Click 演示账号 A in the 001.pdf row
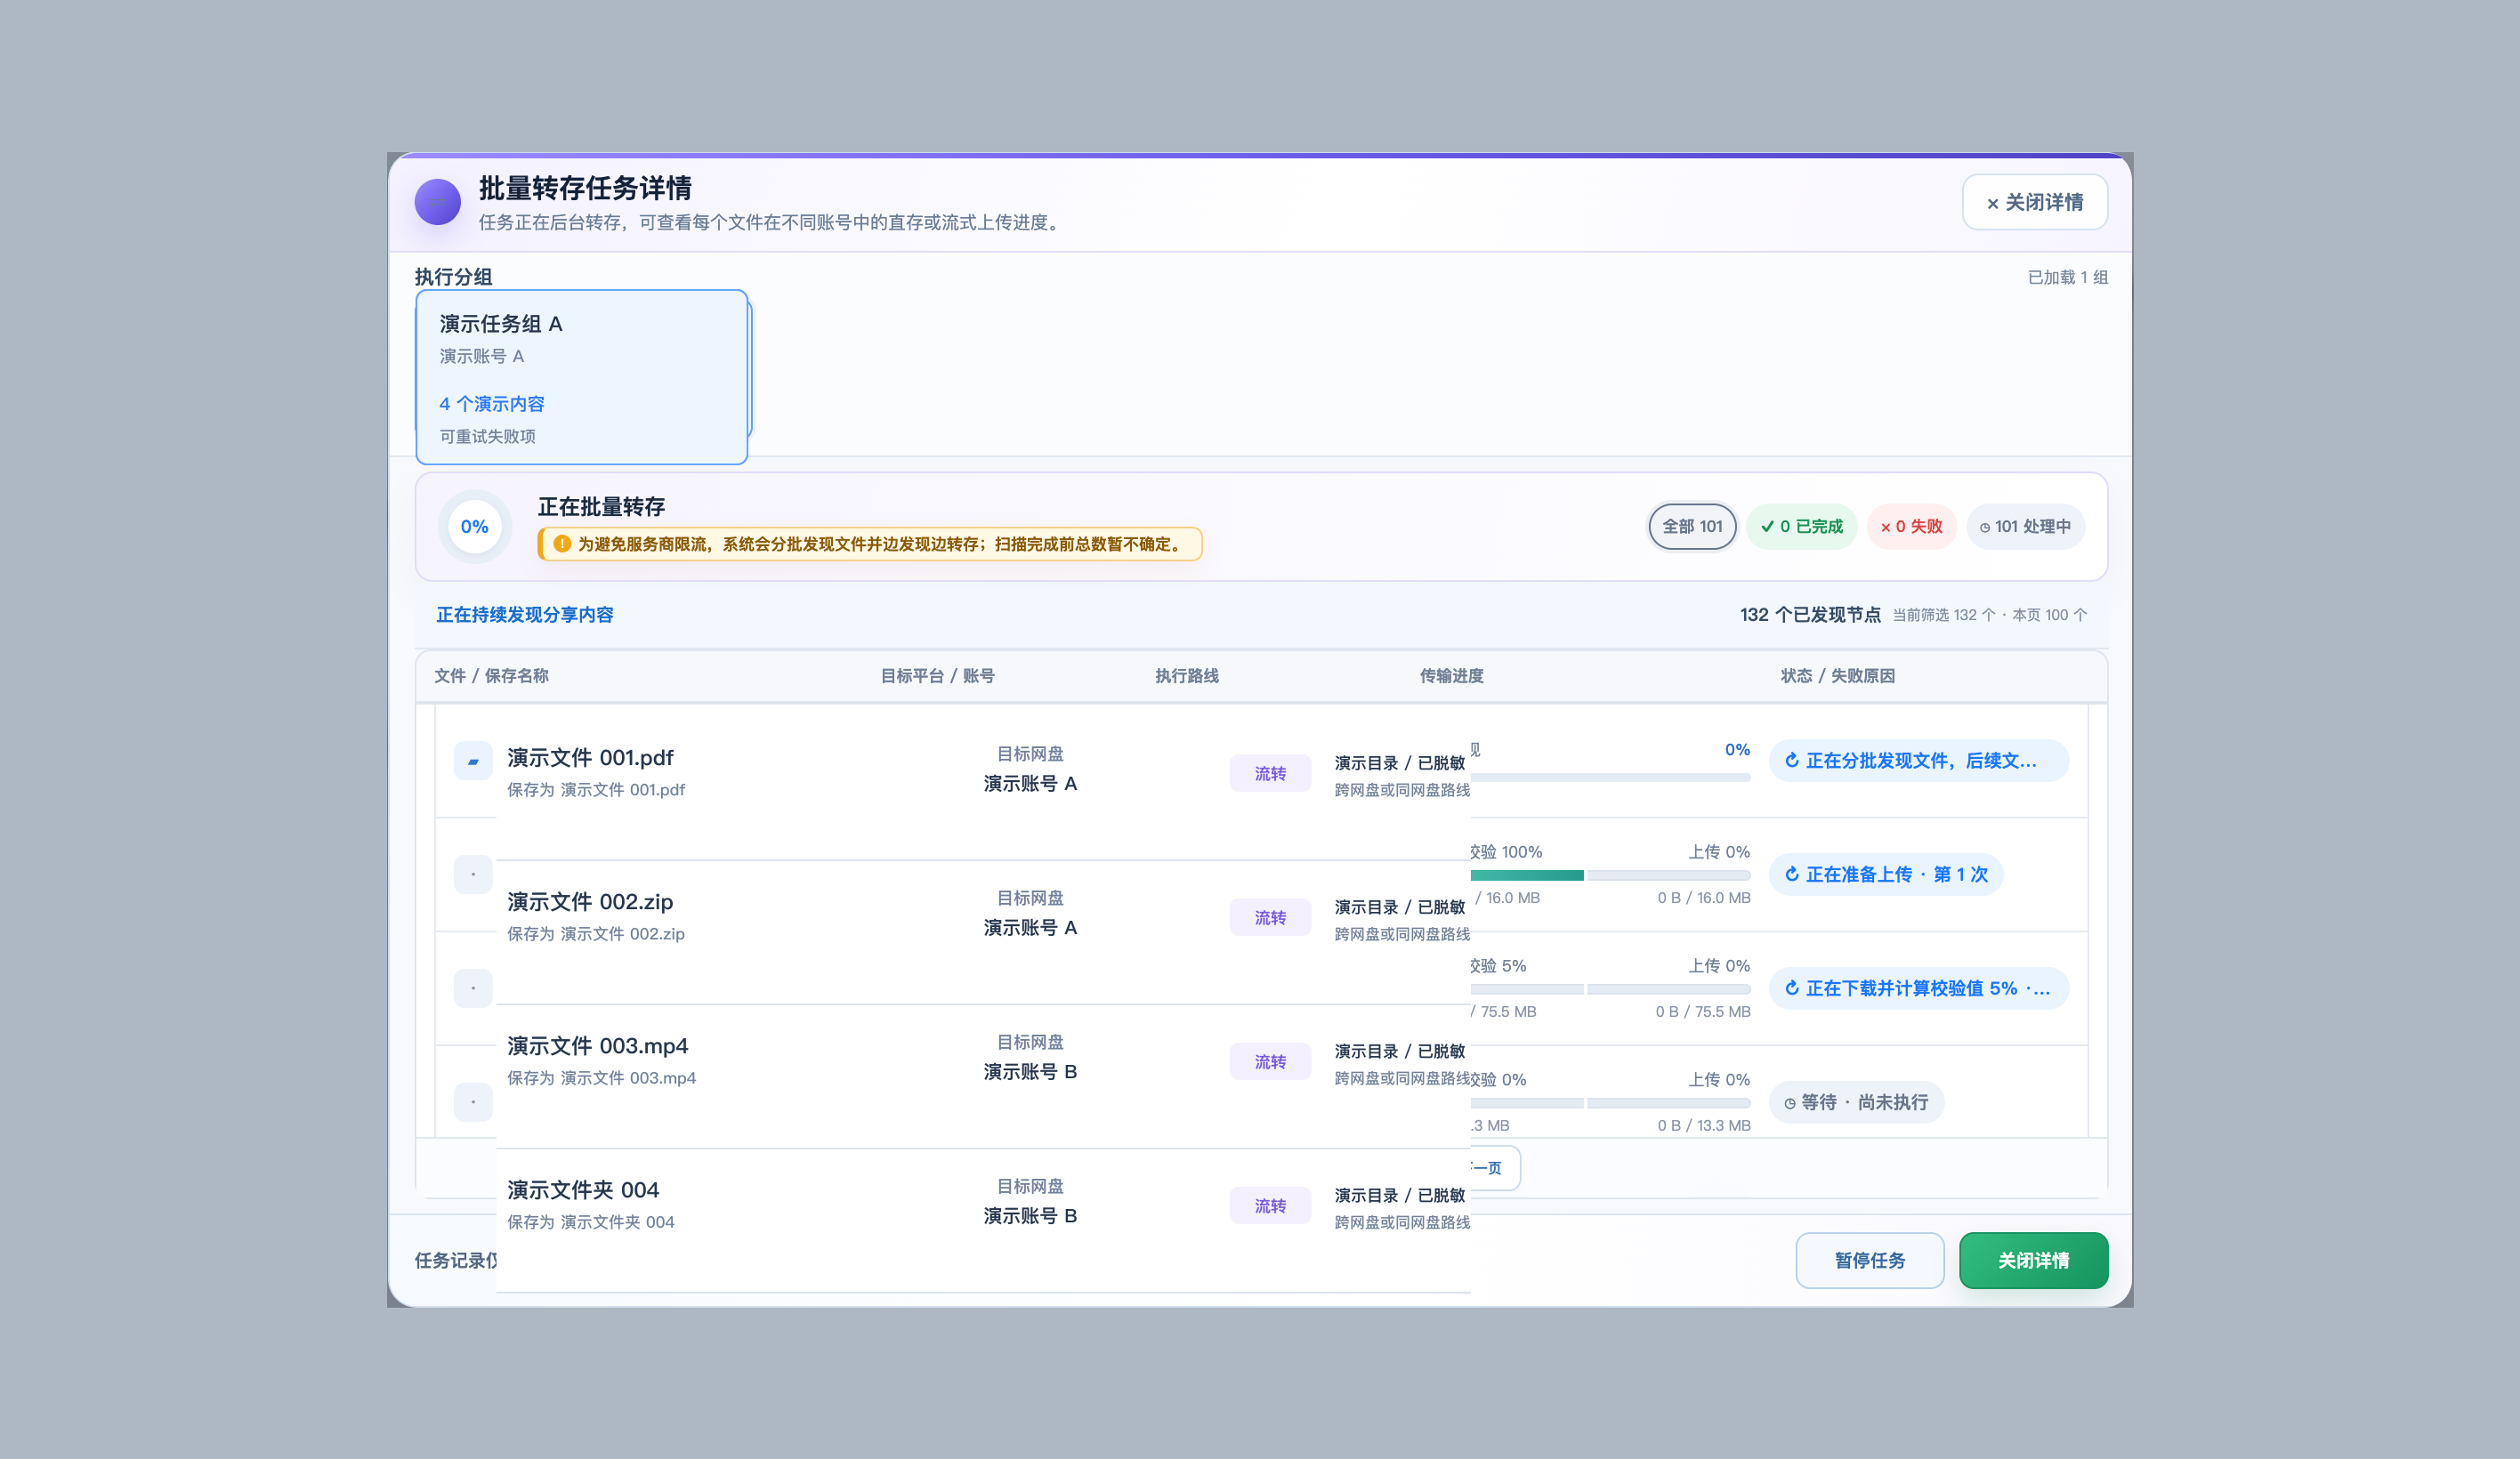2520x1459 pixels. [x=1030, y=784]
